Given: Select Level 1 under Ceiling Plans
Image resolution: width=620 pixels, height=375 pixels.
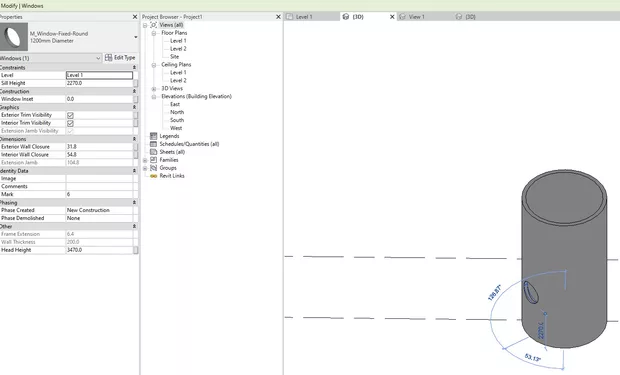Looking at the screenshot, I should (x=178, y=72).
